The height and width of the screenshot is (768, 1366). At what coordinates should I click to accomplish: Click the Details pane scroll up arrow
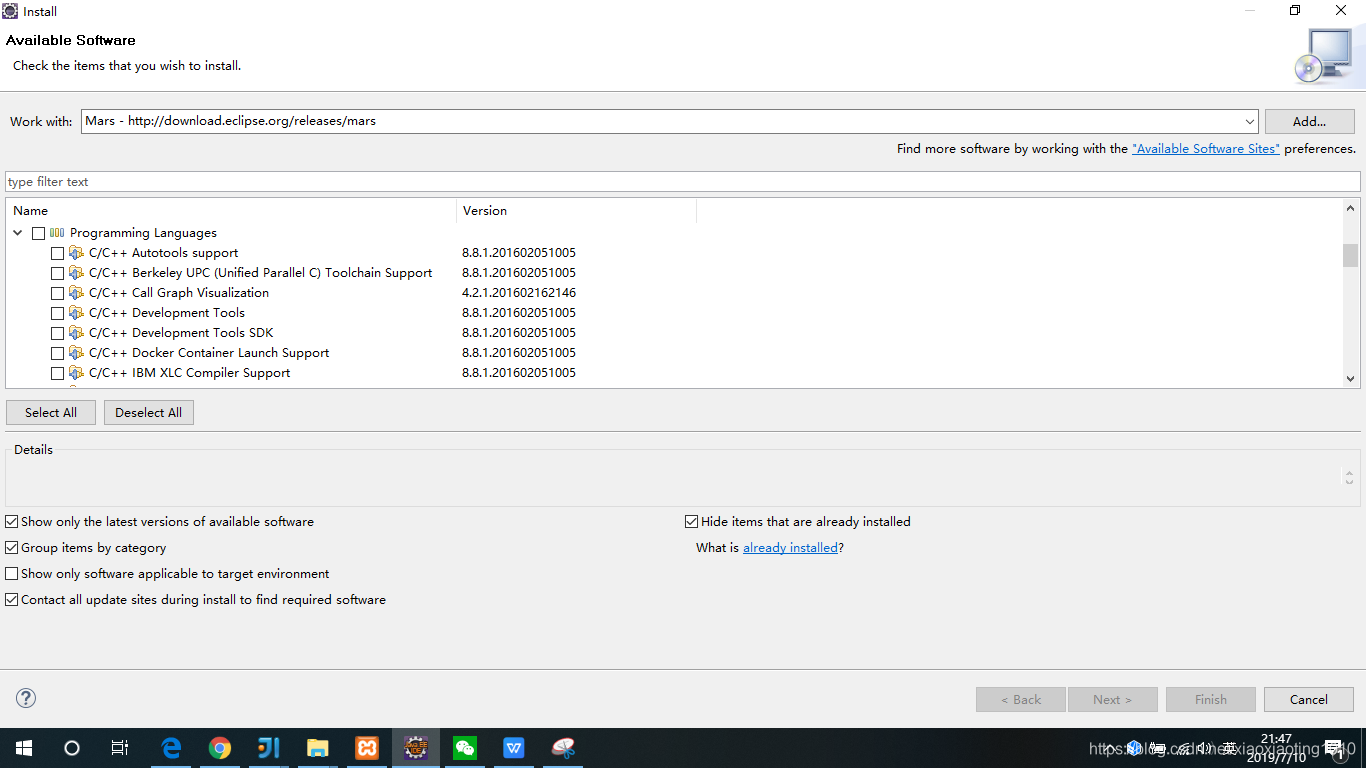pyautogui.click(x=1349, y=471)
